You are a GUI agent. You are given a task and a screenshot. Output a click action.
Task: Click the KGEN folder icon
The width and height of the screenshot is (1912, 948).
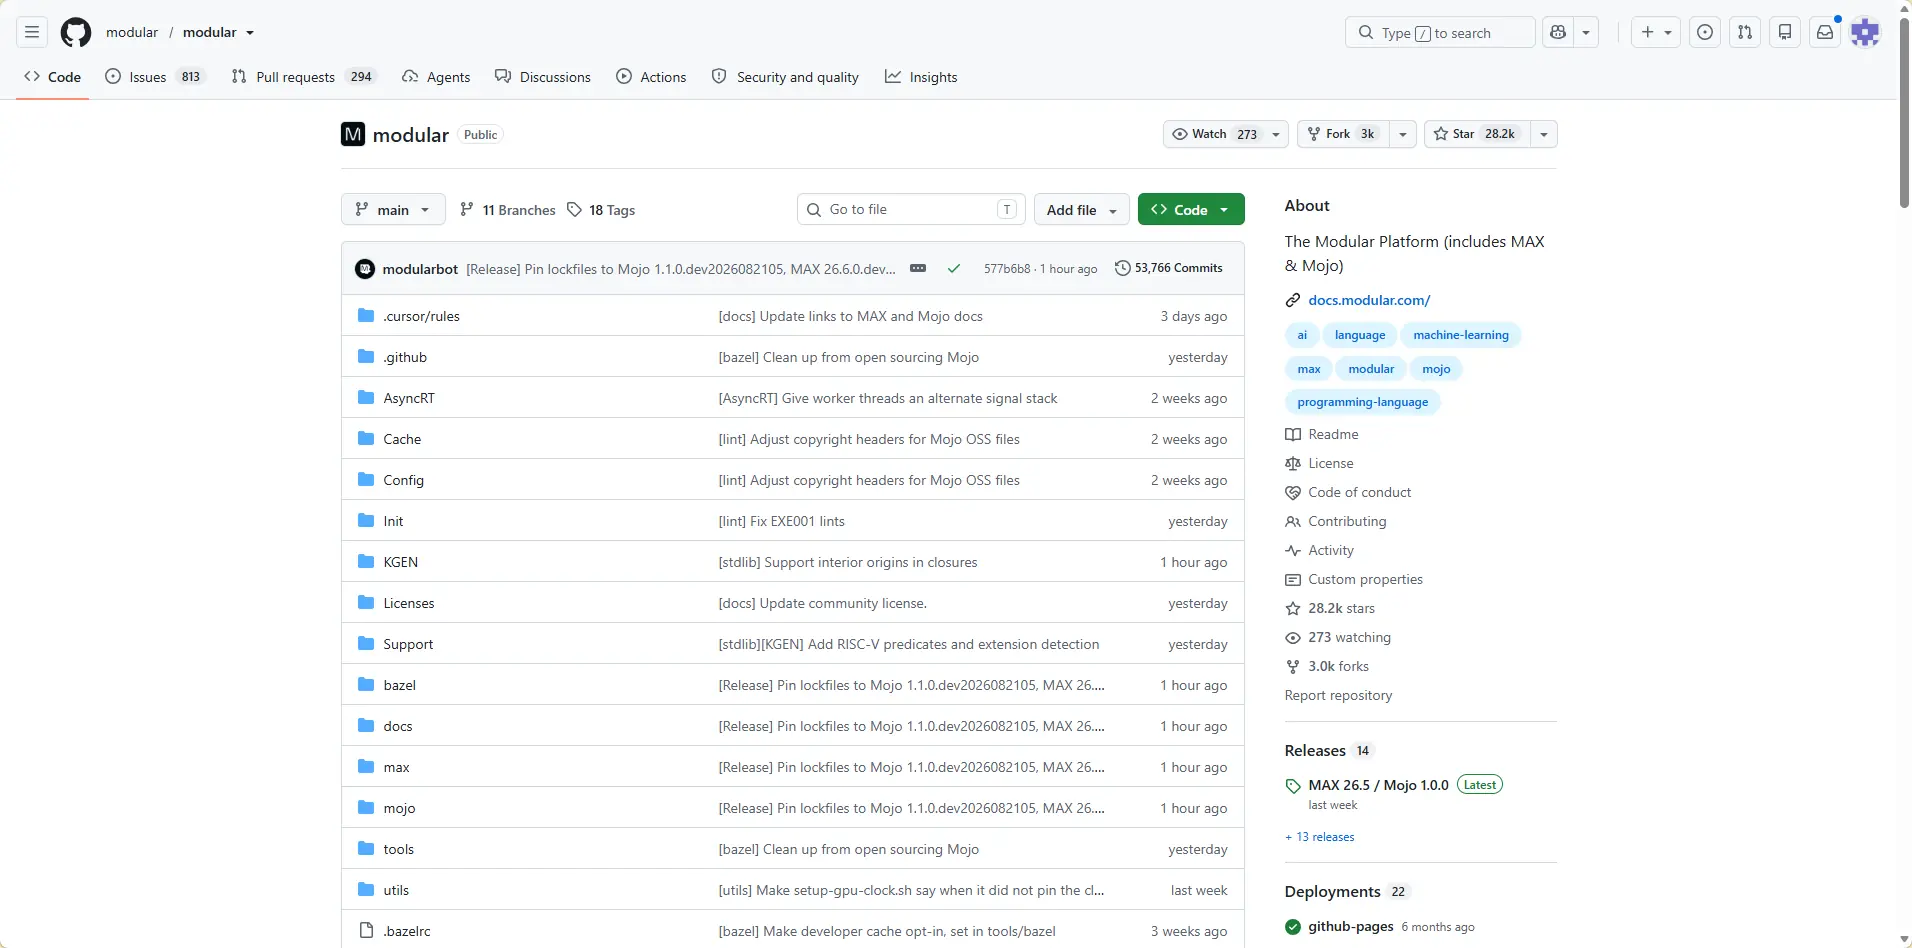[x=366, y=562]
